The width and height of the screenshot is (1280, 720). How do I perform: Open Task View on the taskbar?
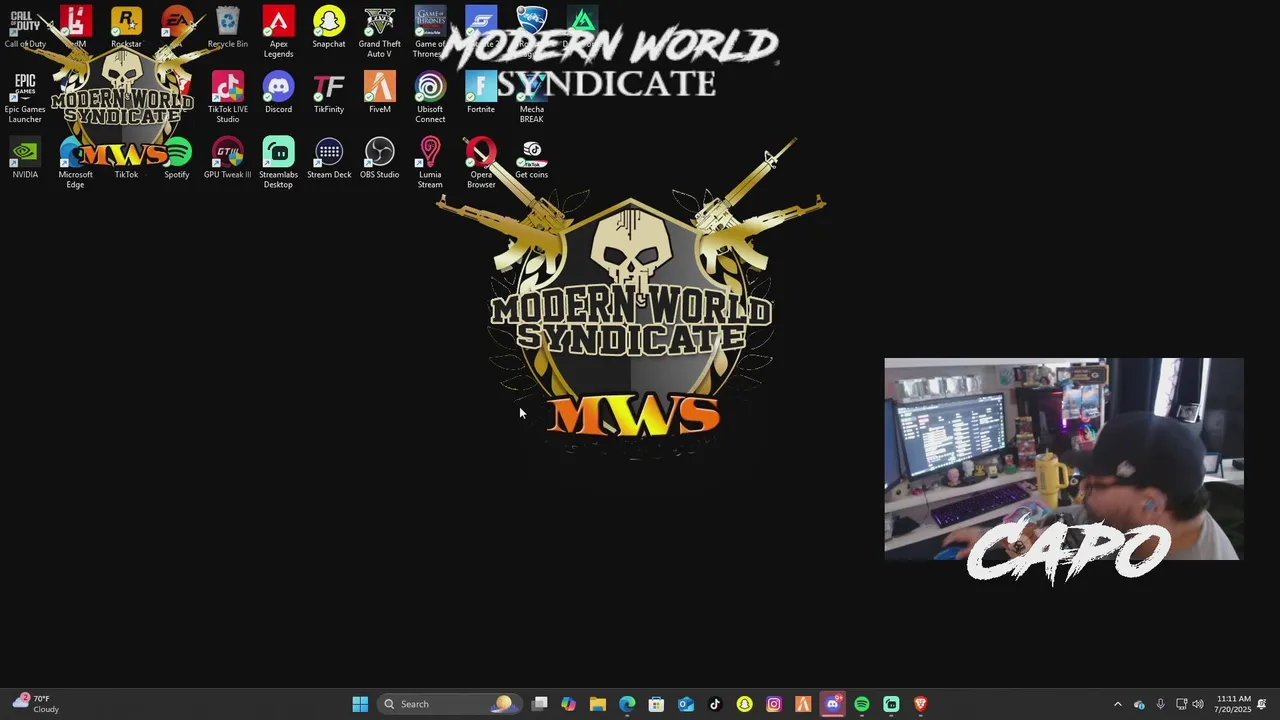[x=540, y=704]
